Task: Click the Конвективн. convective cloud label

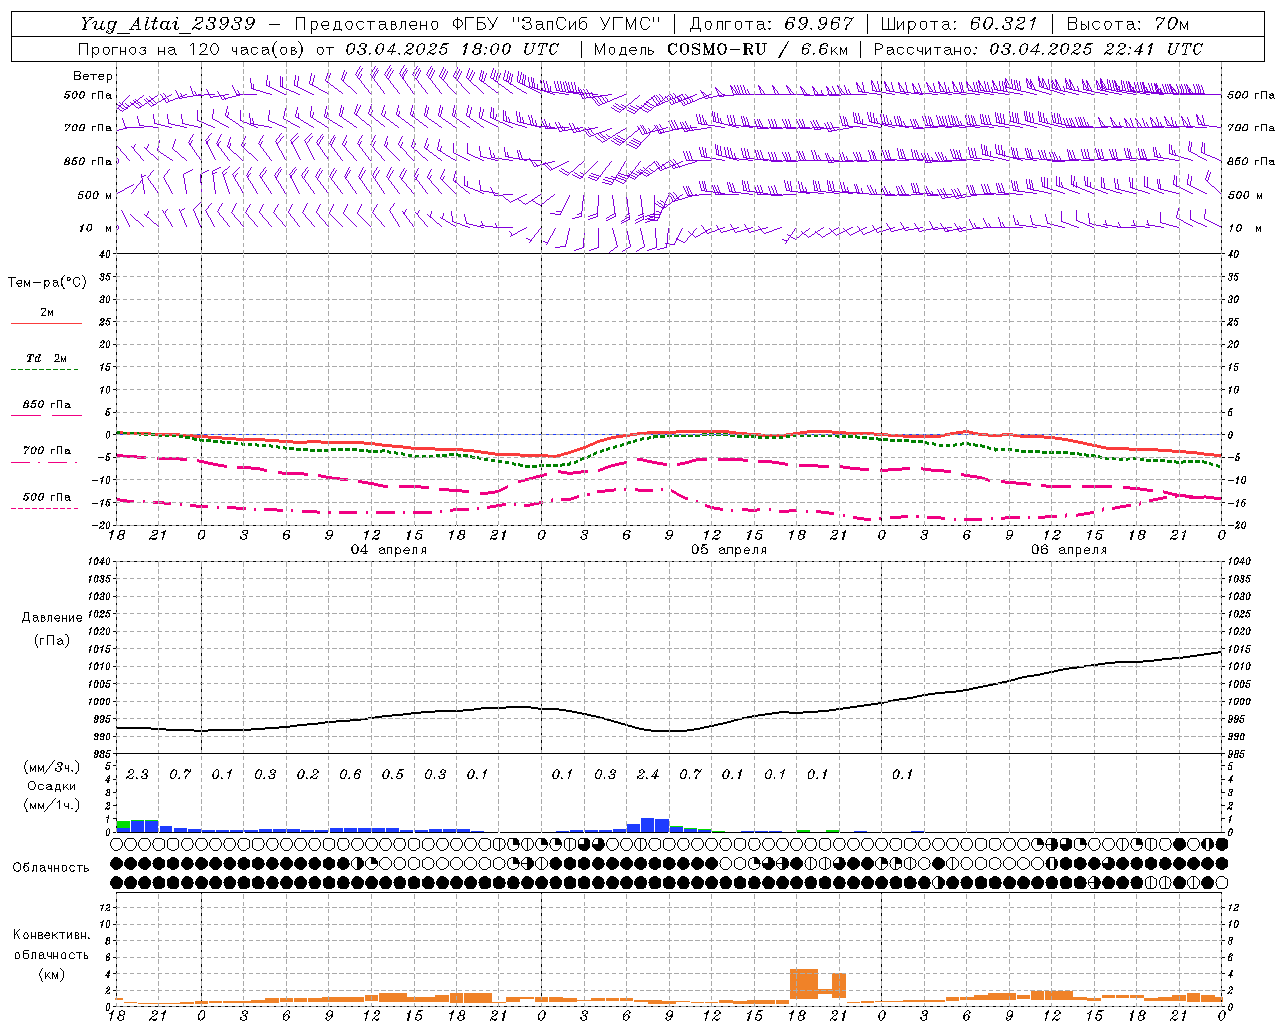Action: point(51,935)
